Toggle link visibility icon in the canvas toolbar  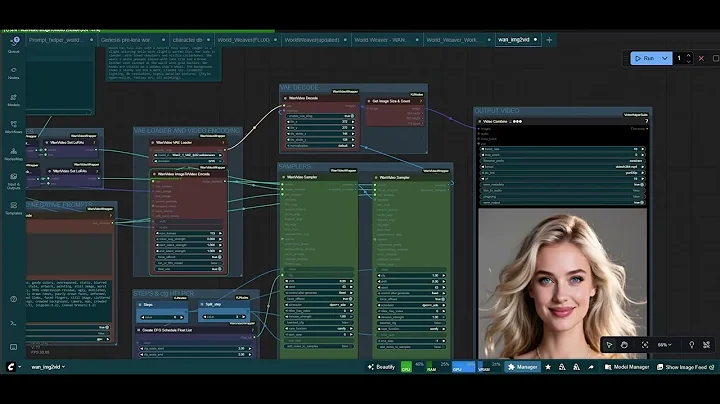pos(706,345)
